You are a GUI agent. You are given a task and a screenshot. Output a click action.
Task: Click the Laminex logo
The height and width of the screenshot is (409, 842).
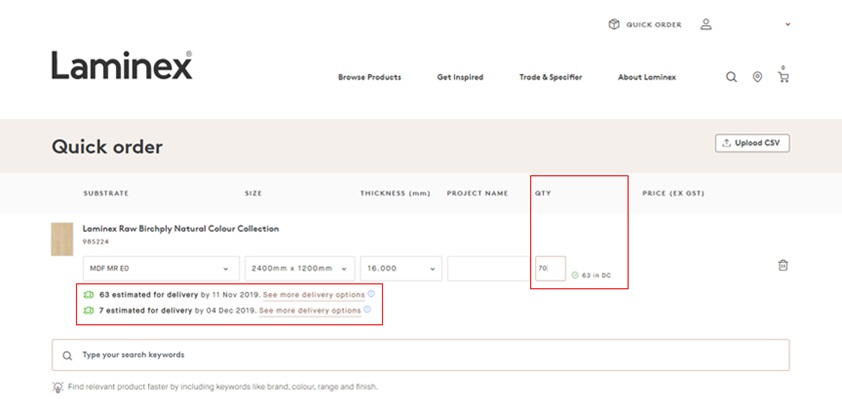coord(122,66)
